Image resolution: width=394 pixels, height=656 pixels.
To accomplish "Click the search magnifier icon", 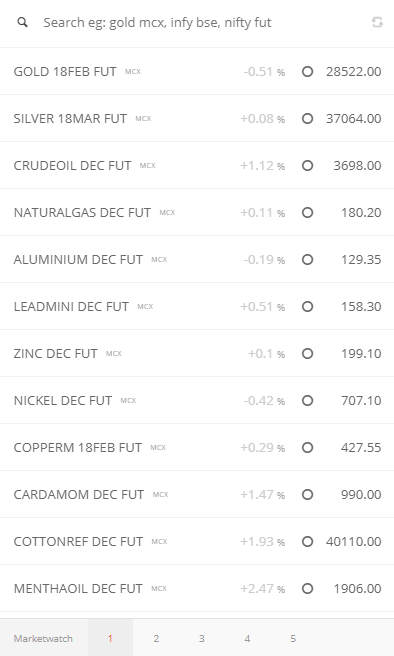I will tap(23, 22).
